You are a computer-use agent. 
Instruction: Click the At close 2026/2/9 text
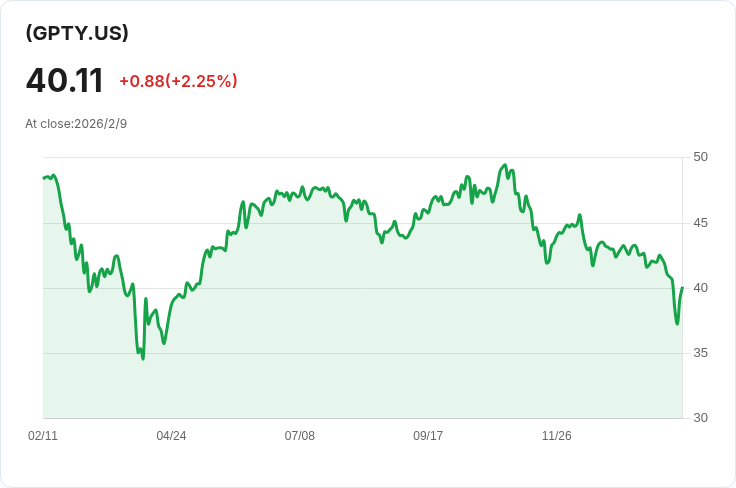click(76, 124)
